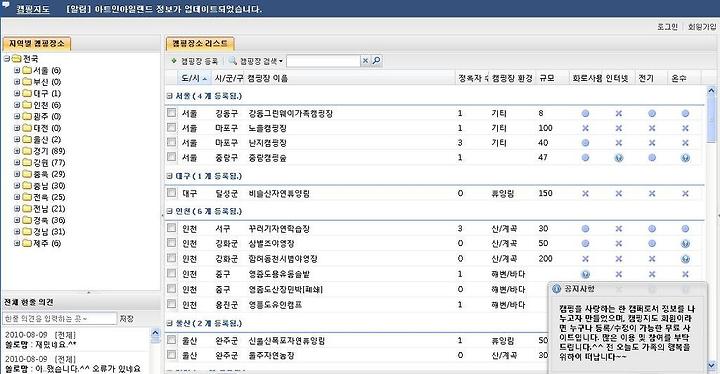Check the 영흥도유인캠프 row checkbox
The height and width of the screenshot is (374, 720).
171,304
